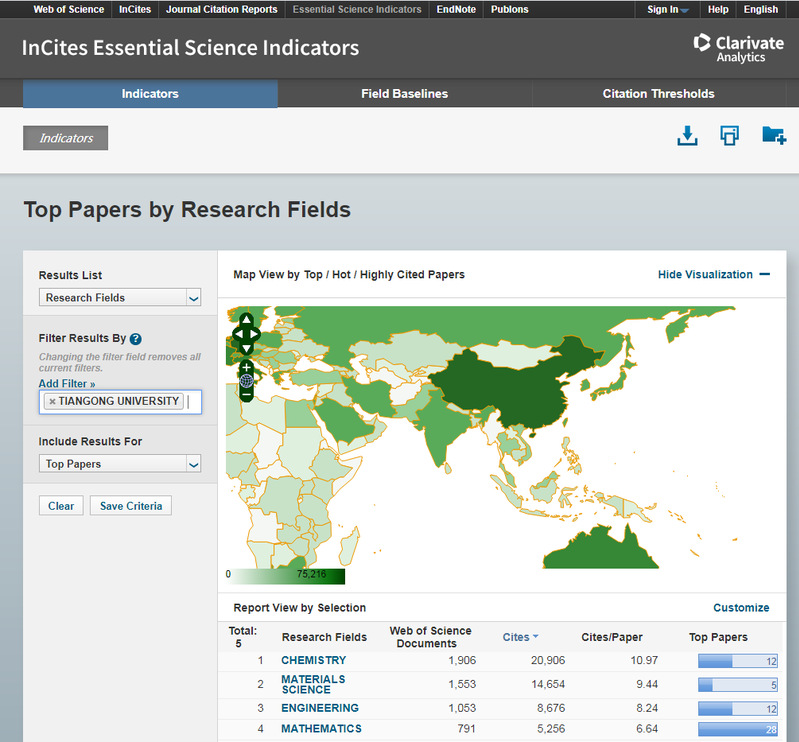Open Essential Science Indicators link
The image size is (799, 742).
(357, 9)
